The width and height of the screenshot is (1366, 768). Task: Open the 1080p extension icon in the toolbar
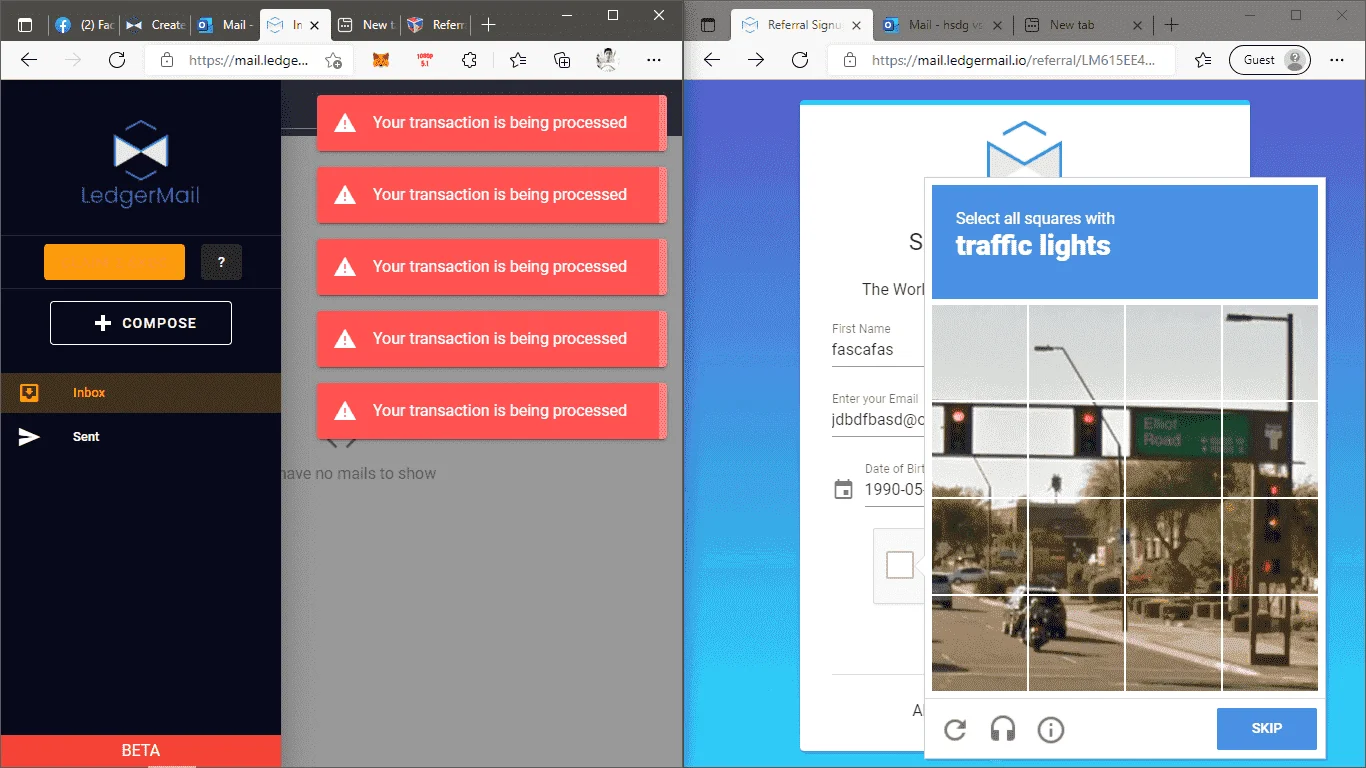pos(425,60)
